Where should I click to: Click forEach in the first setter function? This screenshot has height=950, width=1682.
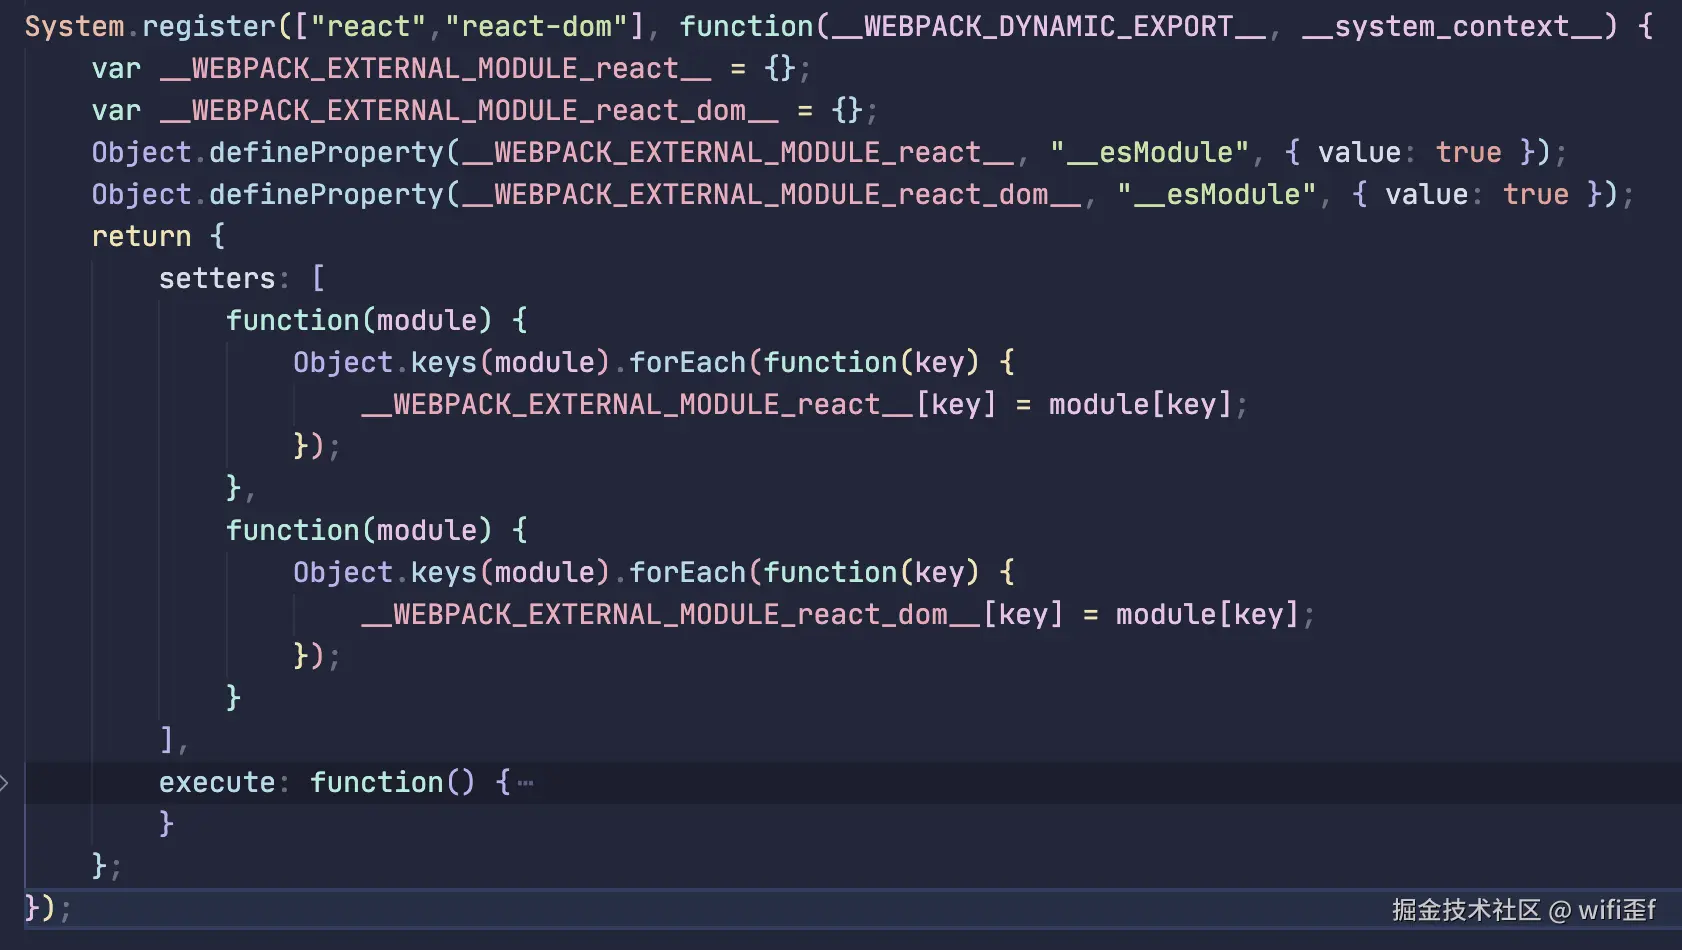pos(688,362)
